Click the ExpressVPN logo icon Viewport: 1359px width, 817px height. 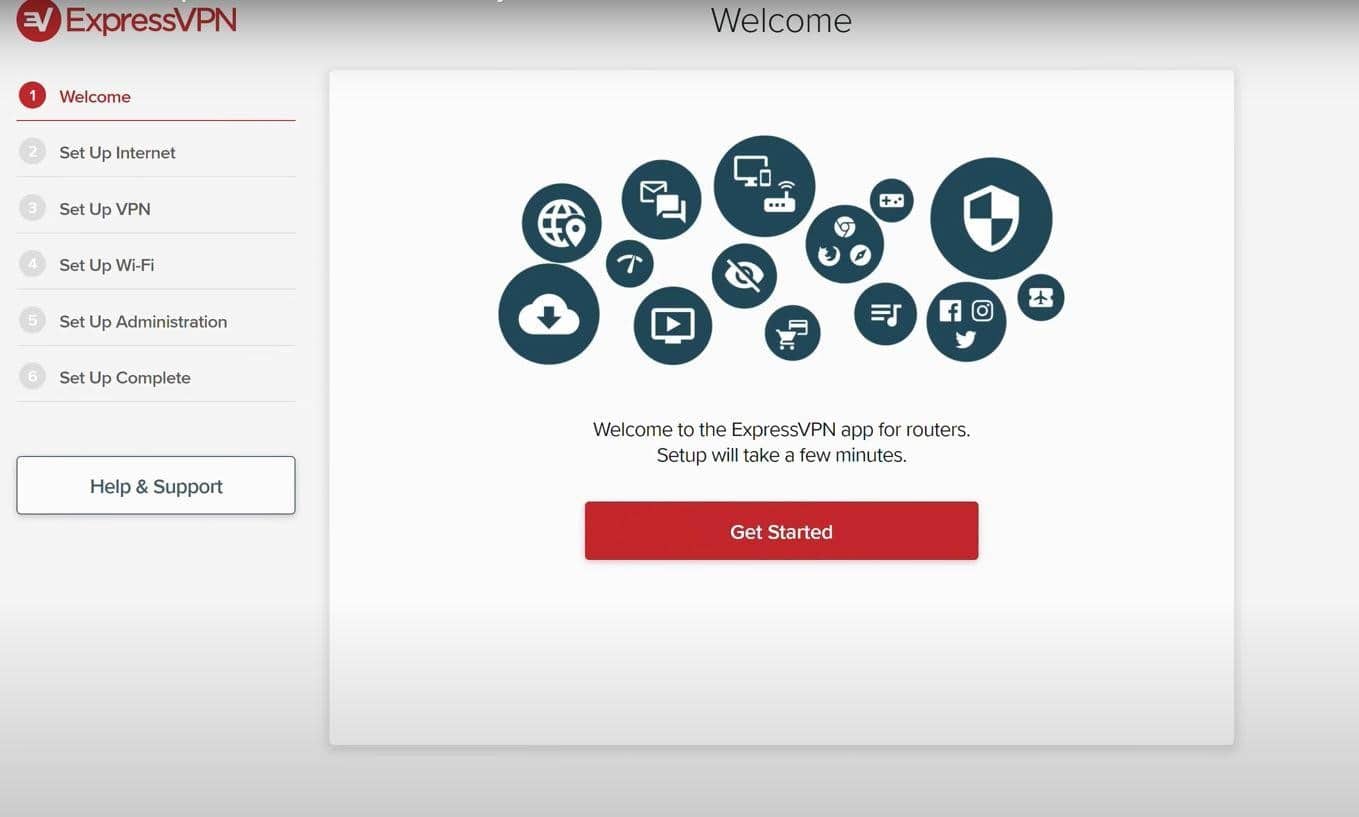click(38, 19)
